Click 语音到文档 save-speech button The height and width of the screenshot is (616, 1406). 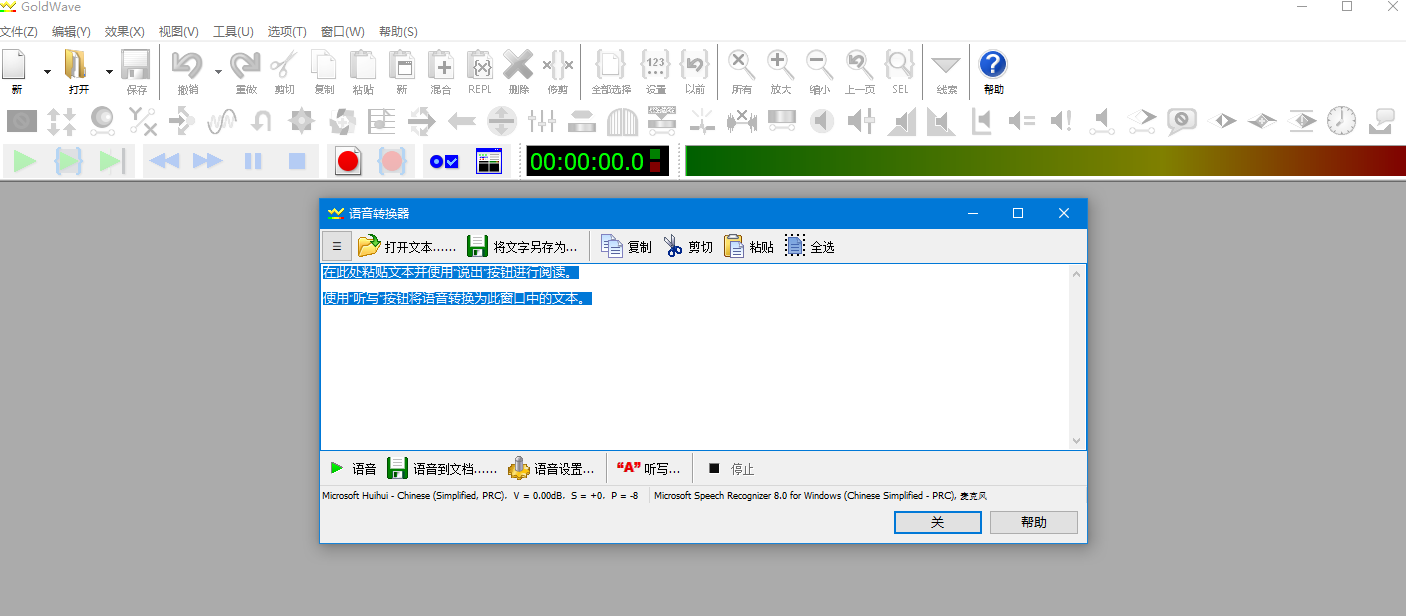[442, 468]
